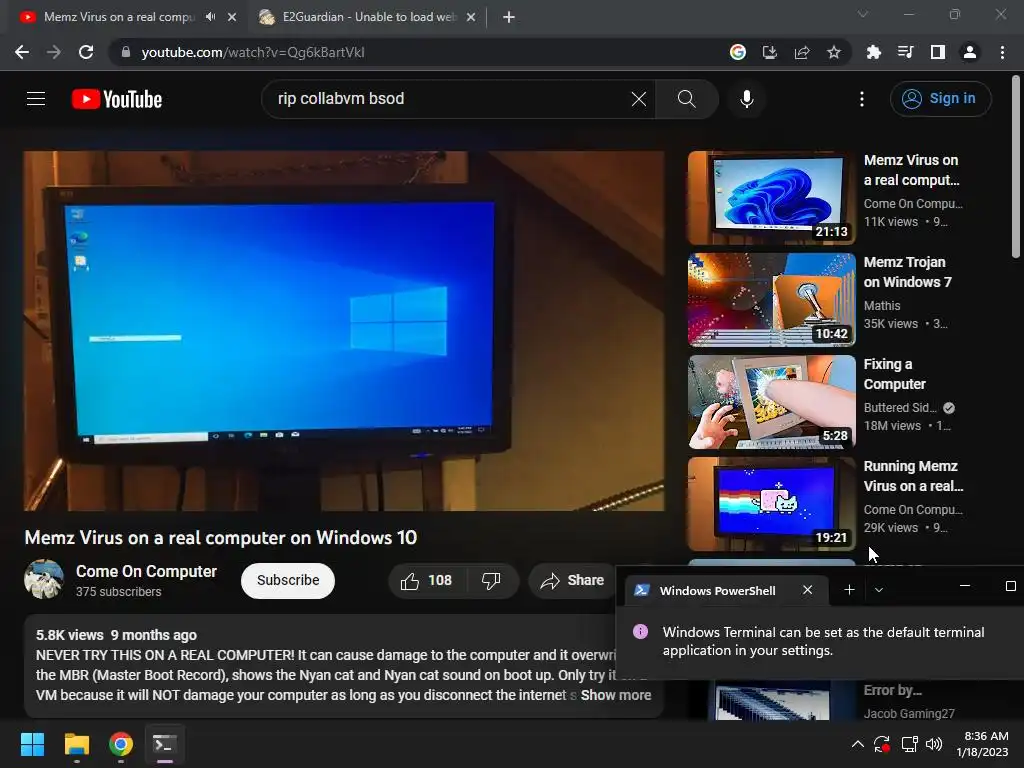This screenshot has height=768, width=1024.
Task: Open the YouTube hamburger guide menu
Action: click(x=36, y=99)
